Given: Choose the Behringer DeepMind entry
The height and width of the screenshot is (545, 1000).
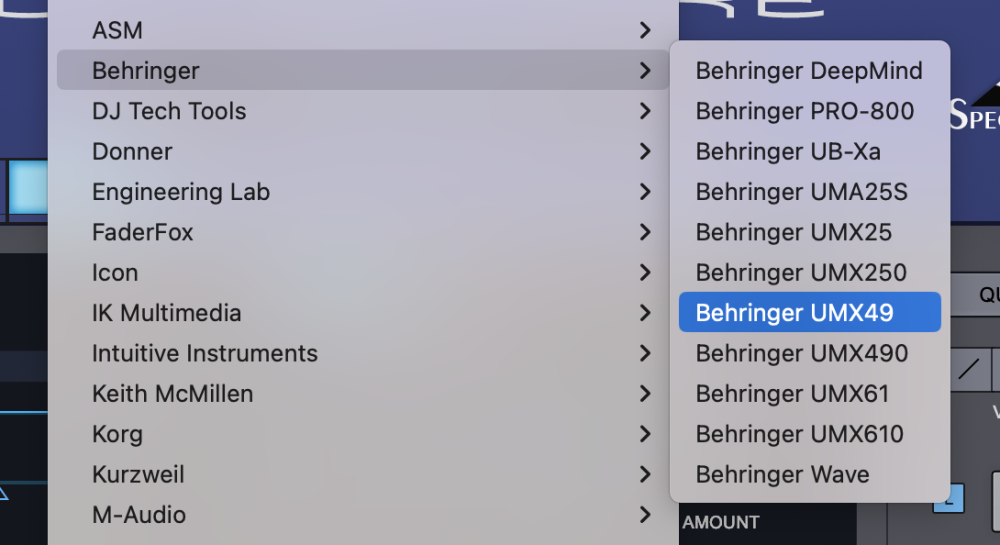Looking at the screenshot, I should 809,71.
